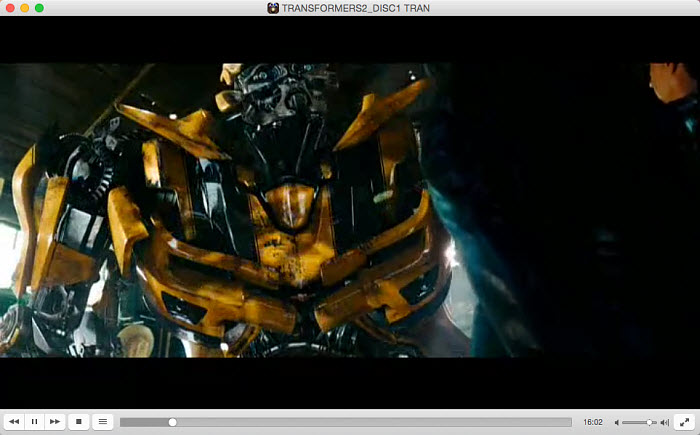Click the seek slider knob on the timeline
The width and height of the screenshot is (700, 435).
172,422
